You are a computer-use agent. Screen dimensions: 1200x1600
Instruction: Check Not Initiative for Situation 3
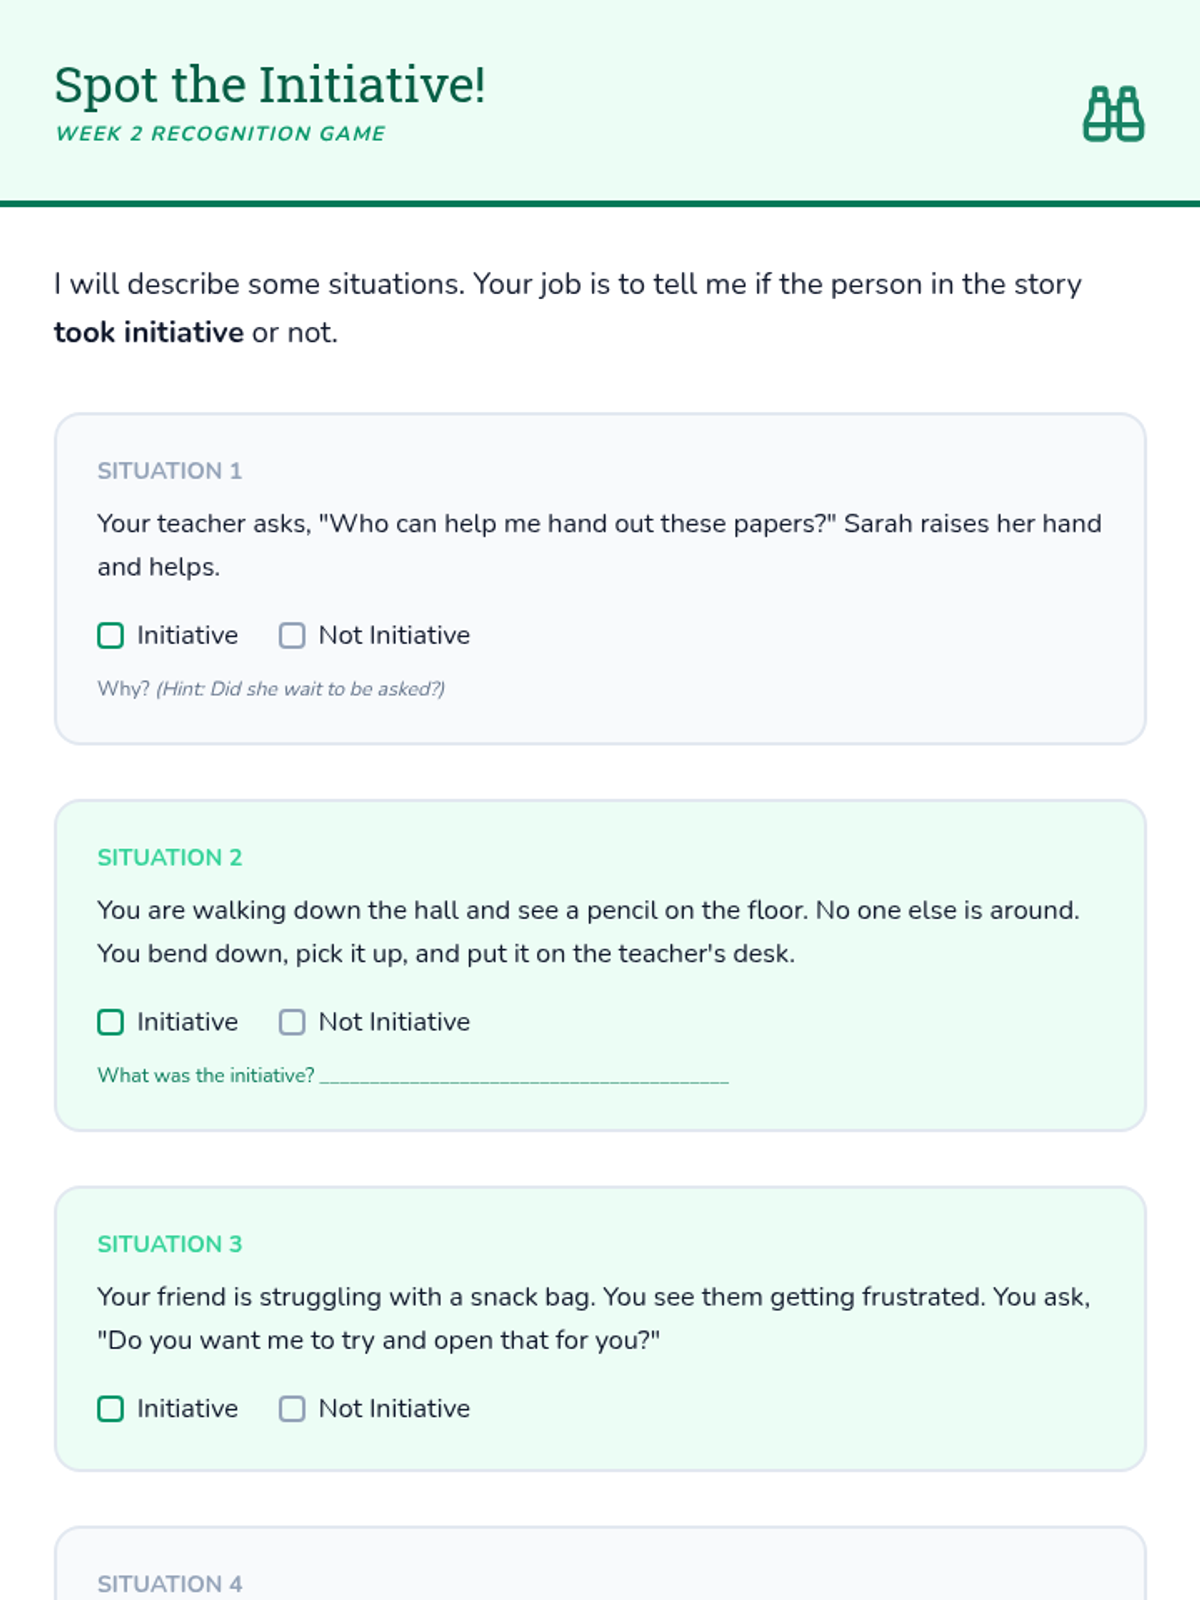(x=292, y=1409)
